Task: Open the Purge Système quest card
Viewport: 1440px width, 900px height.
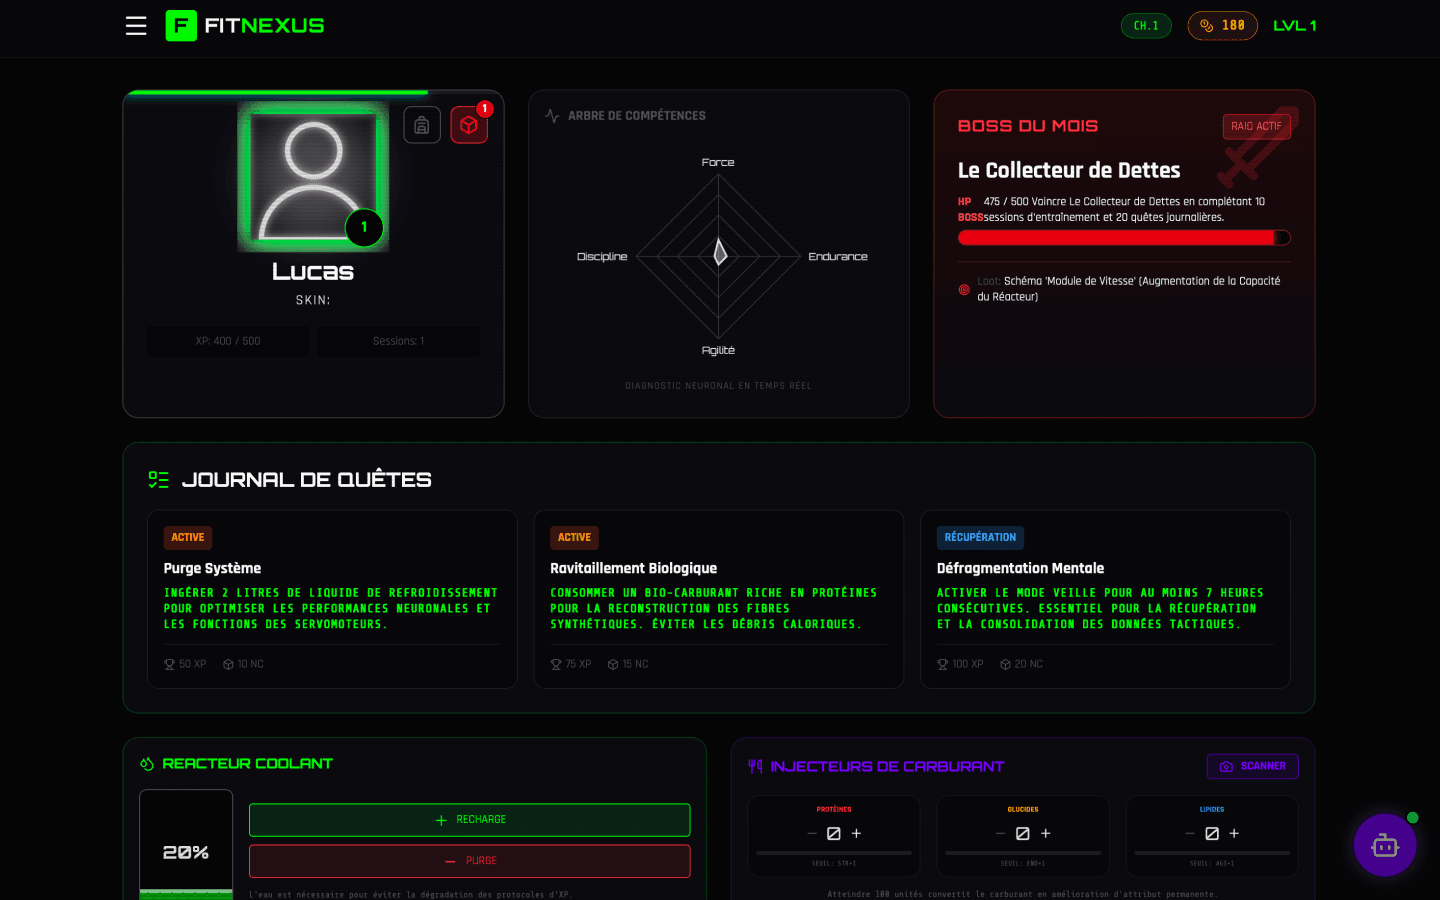Action: 332,599
